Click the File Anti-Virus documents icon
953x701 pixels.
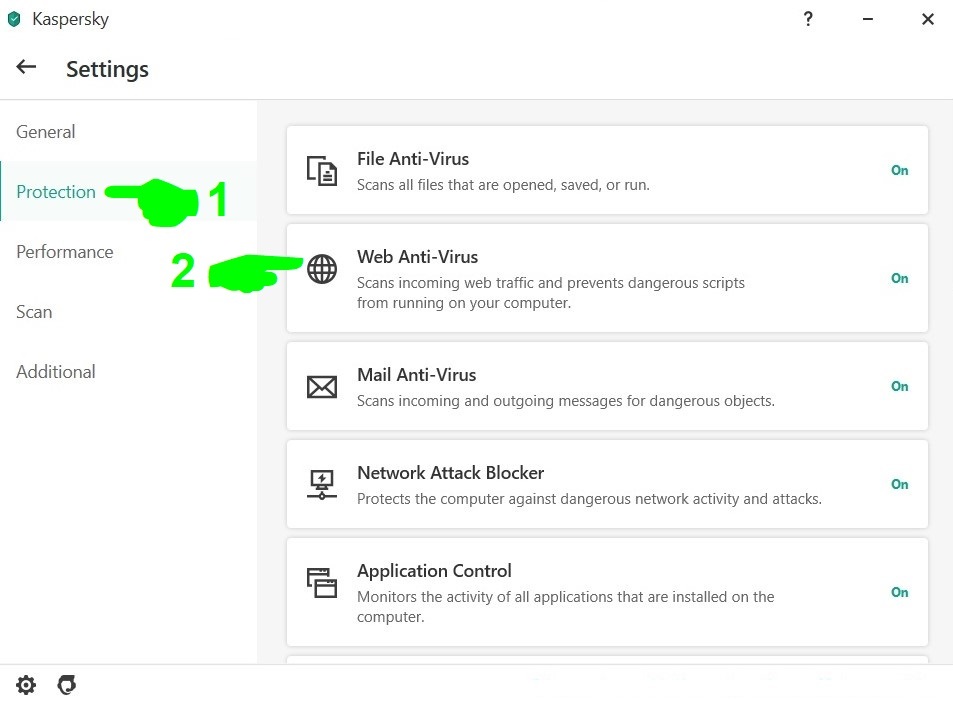point(322,171)
